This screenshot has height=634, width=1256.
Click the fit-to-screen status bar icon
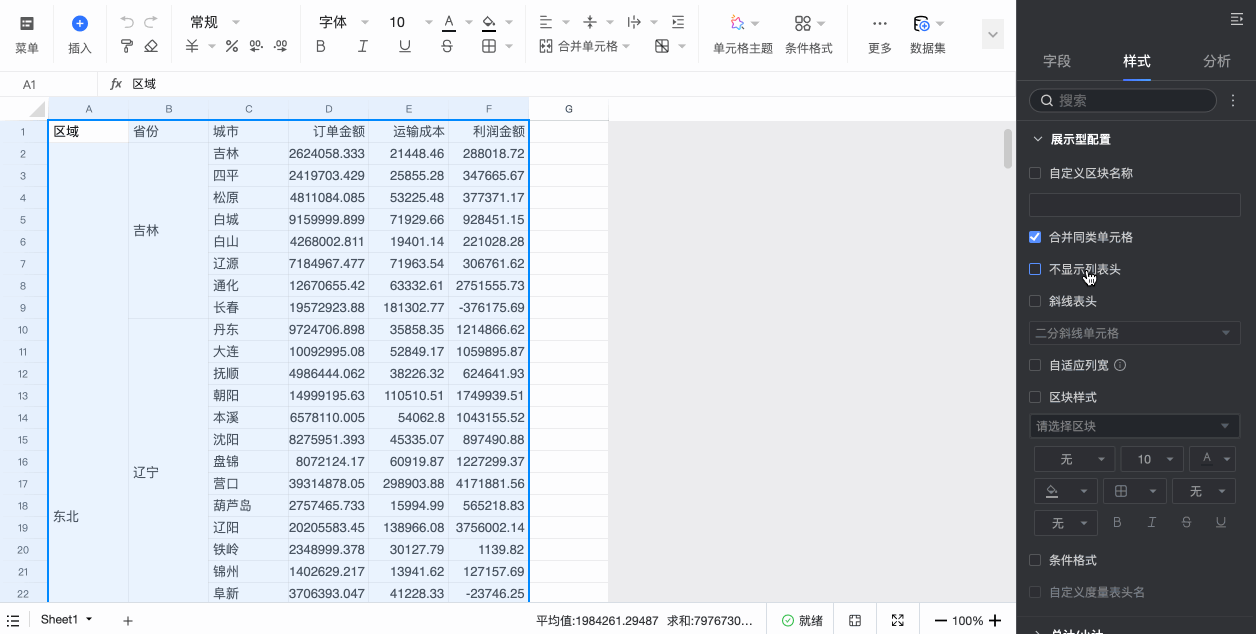pyautogui.click(x=855, y=621)
